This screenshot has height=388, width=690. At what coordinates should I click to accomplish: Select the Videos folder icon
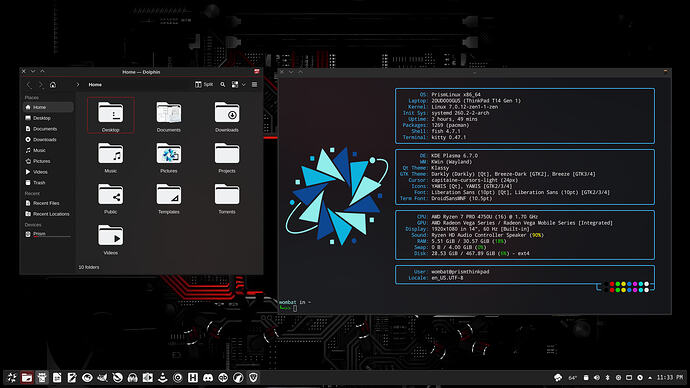[x=110, y=236]
